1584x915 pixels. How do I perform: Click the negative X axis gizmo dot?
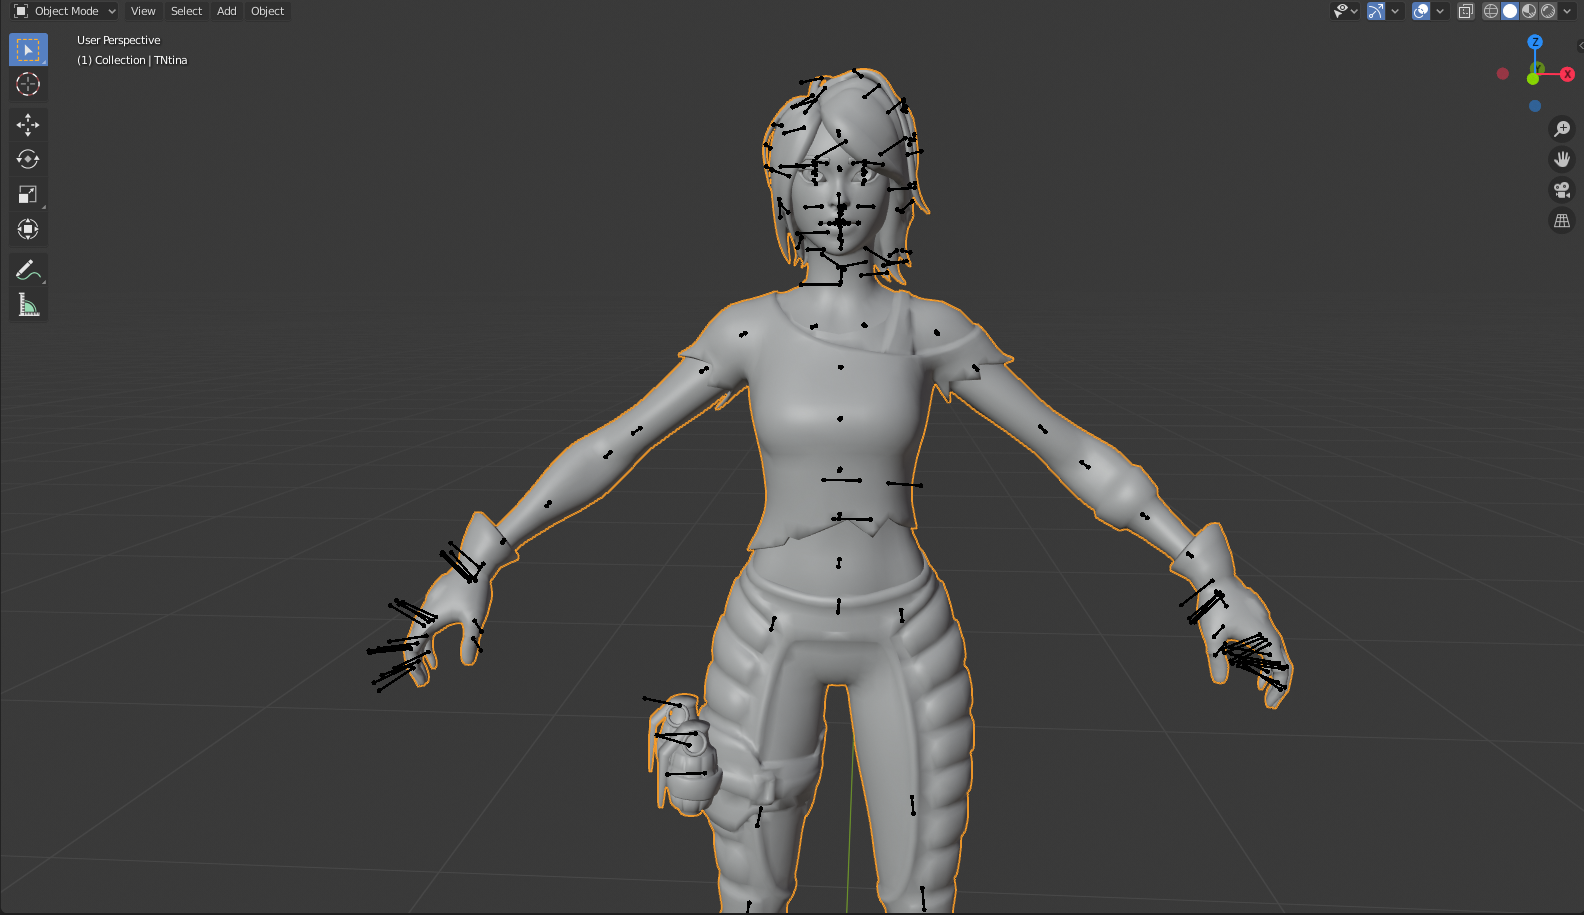click(1502, 74)
